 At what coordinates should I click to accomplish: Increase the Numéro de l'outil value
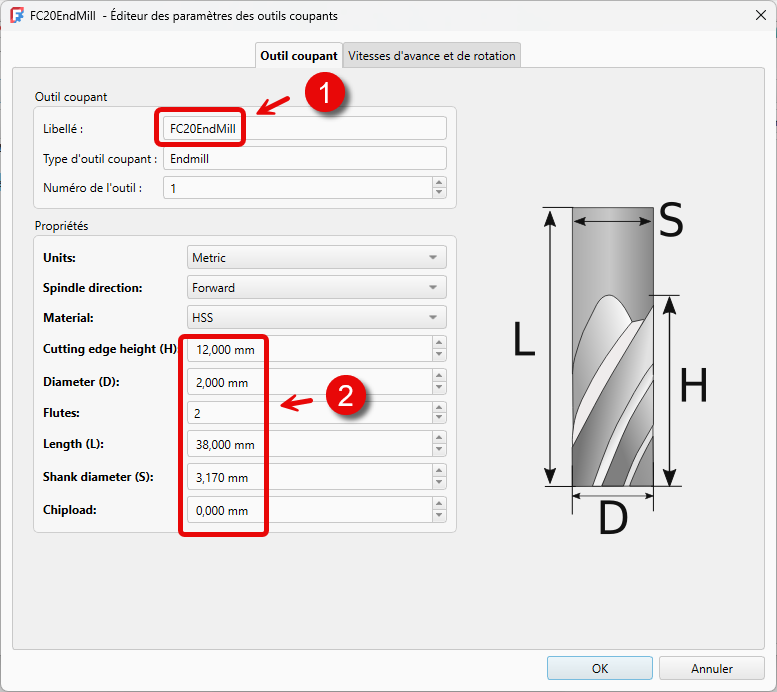pyautogui.click(x=439, y=182)
